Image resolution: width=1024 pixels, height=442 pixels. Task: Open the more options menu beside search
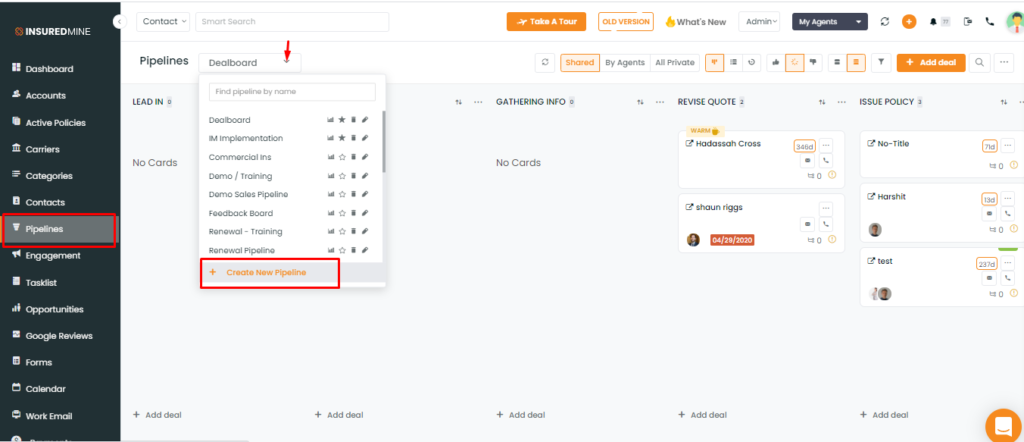(x=1004, y=63)
